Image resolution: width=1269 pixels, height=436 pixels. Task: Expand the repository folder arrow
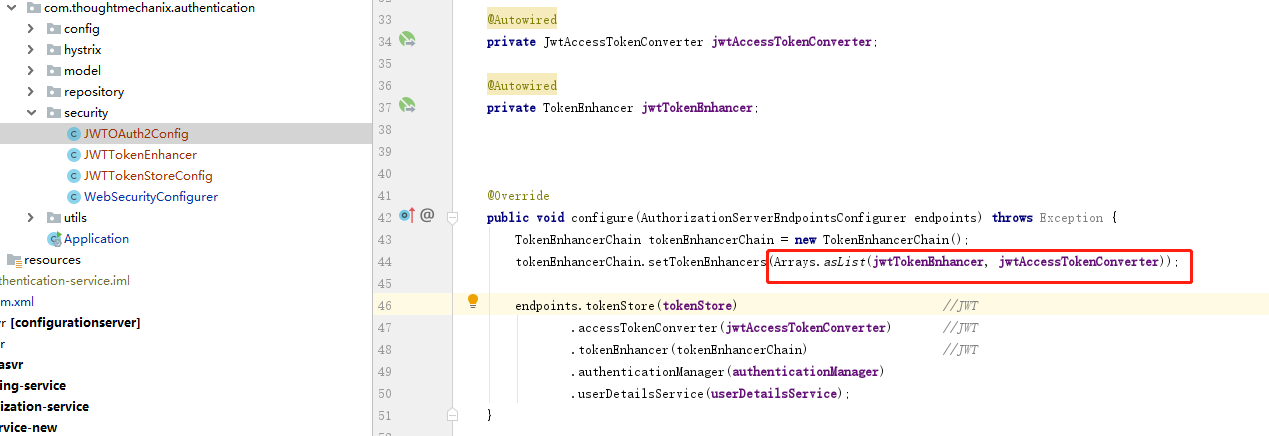pyautogui.click(x=31, y=92)
